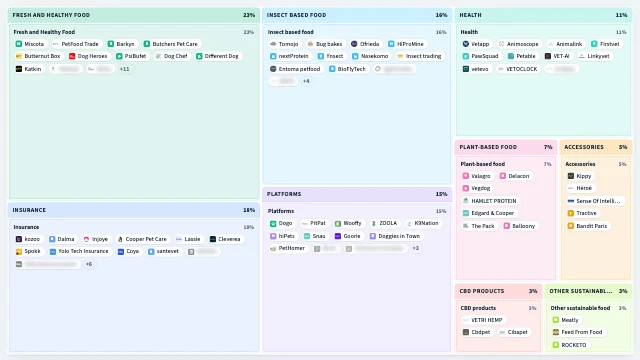640x360 pixels.
Task: Click the Ofrieda purple logo icon
Action: click(354, 44)
